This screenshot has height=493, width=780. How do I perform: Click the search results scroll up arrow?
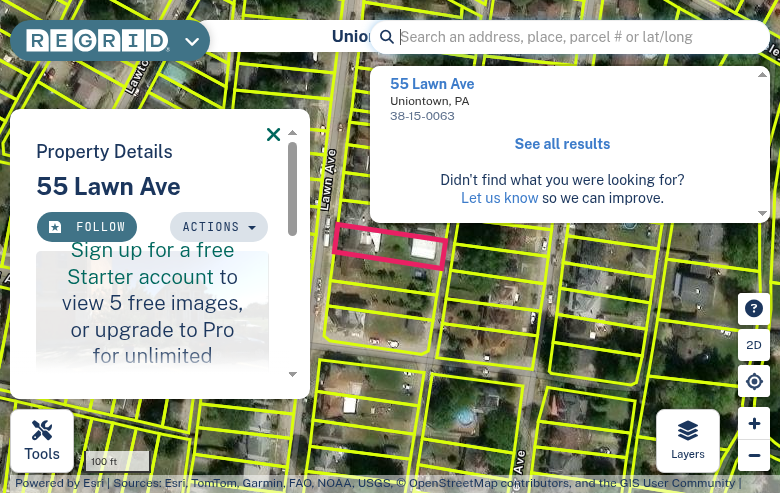tap(762, 75)
